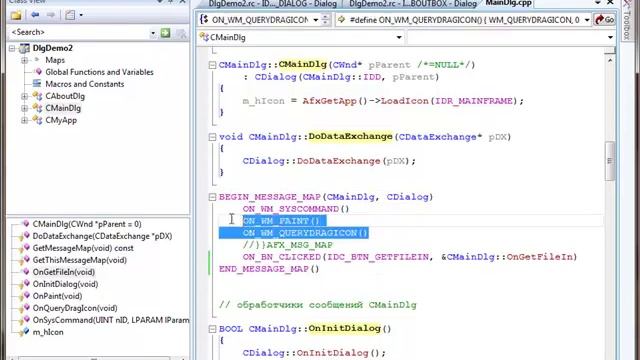Screen dimensions: 640x360
Task: Expand the CMainDlg class node
Action: (x=24, y=108)
